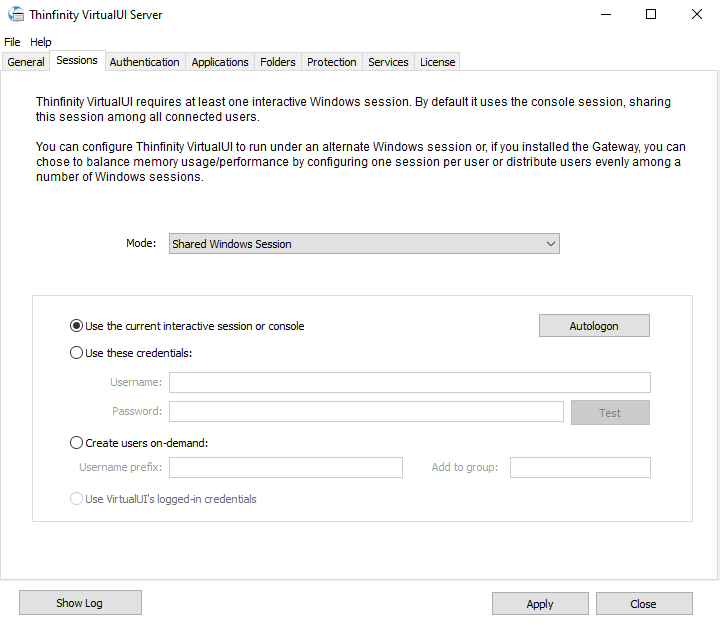The height and width of the screenshot is (628, 720).
Task: Select Use the current interactive session or console
Action: tap(187, 326)
